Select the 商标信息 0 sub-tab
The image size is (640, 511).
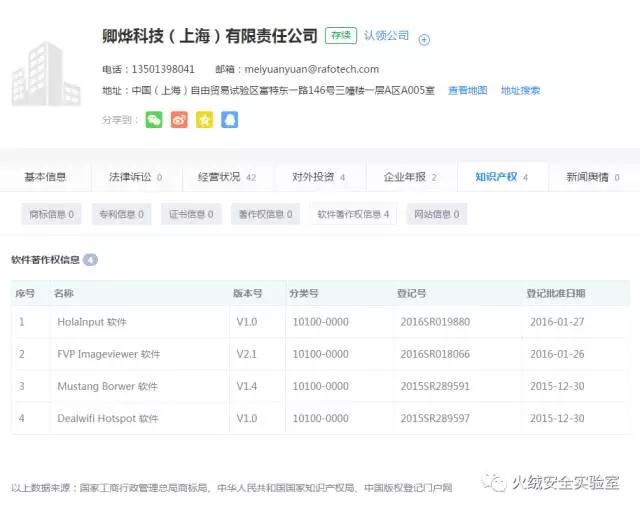click(x=51, y=214)
